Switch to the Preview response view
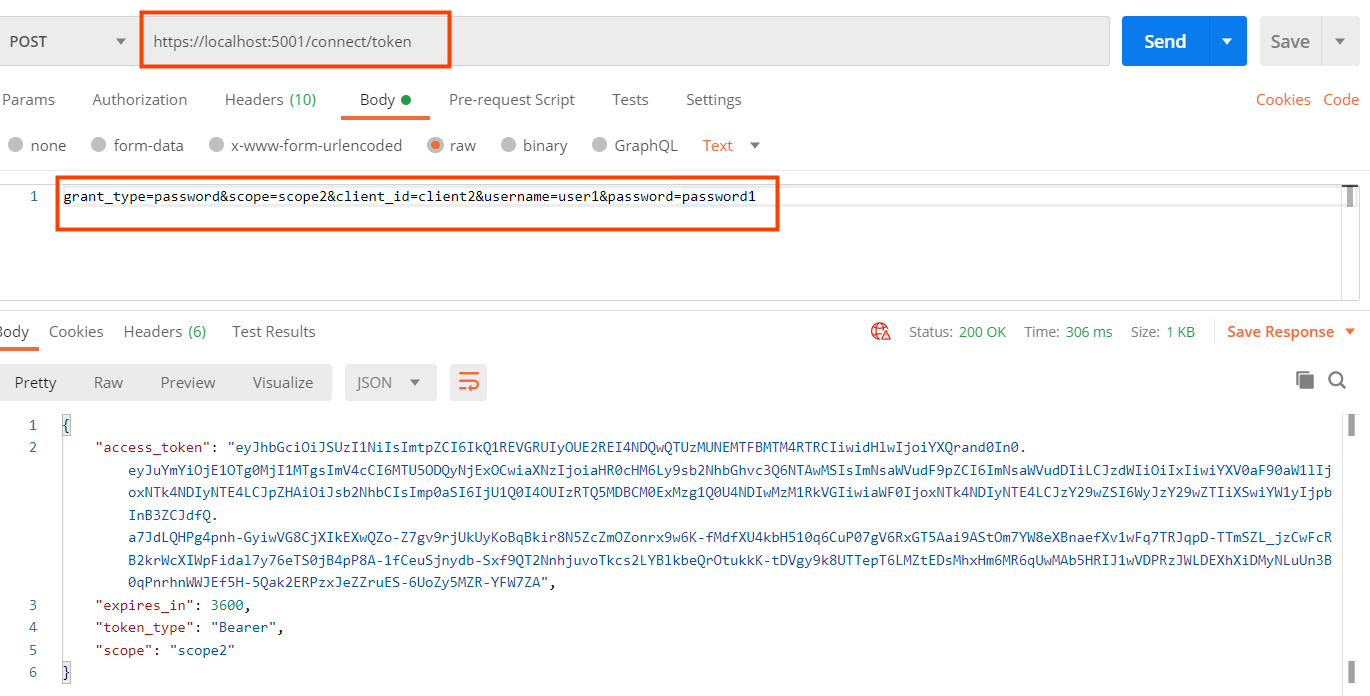 pyautogui.click(x=188, y=381)
